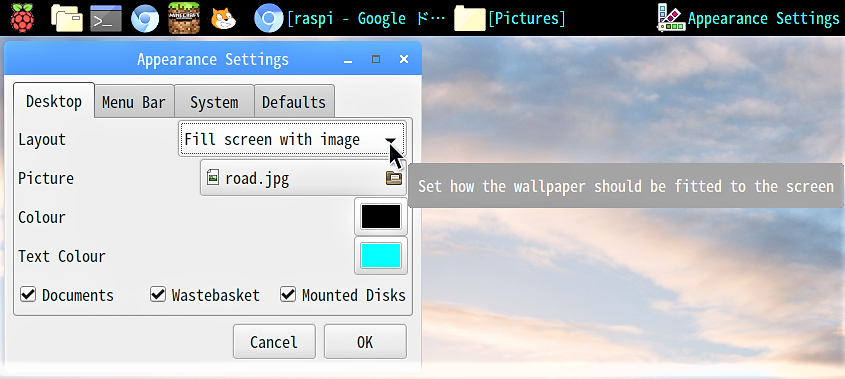Toggle the Wastebasket checkbox
This screenshot has height=379, width=845.
158,294
